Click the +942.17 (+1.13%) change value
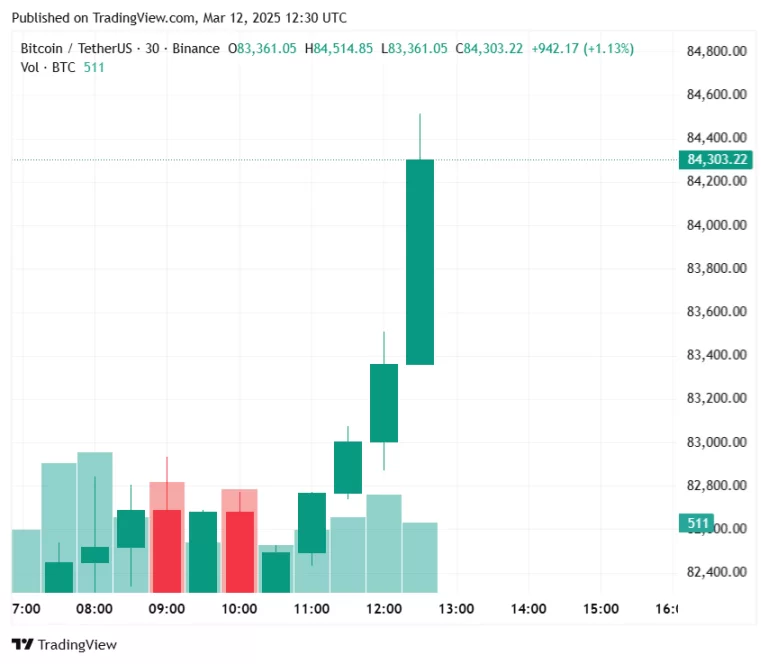This screenshot has width=768, height=664. pyautogui.click(x=582, y=49)
